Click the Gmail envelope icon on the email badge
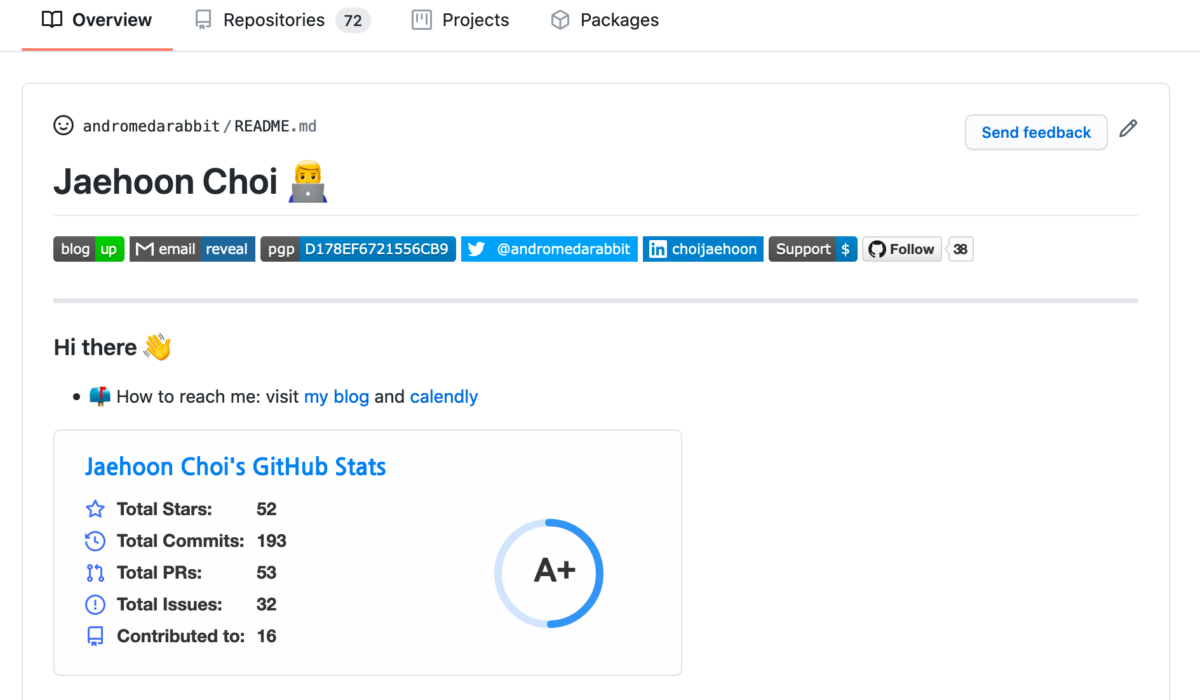 tap(144, 249)
